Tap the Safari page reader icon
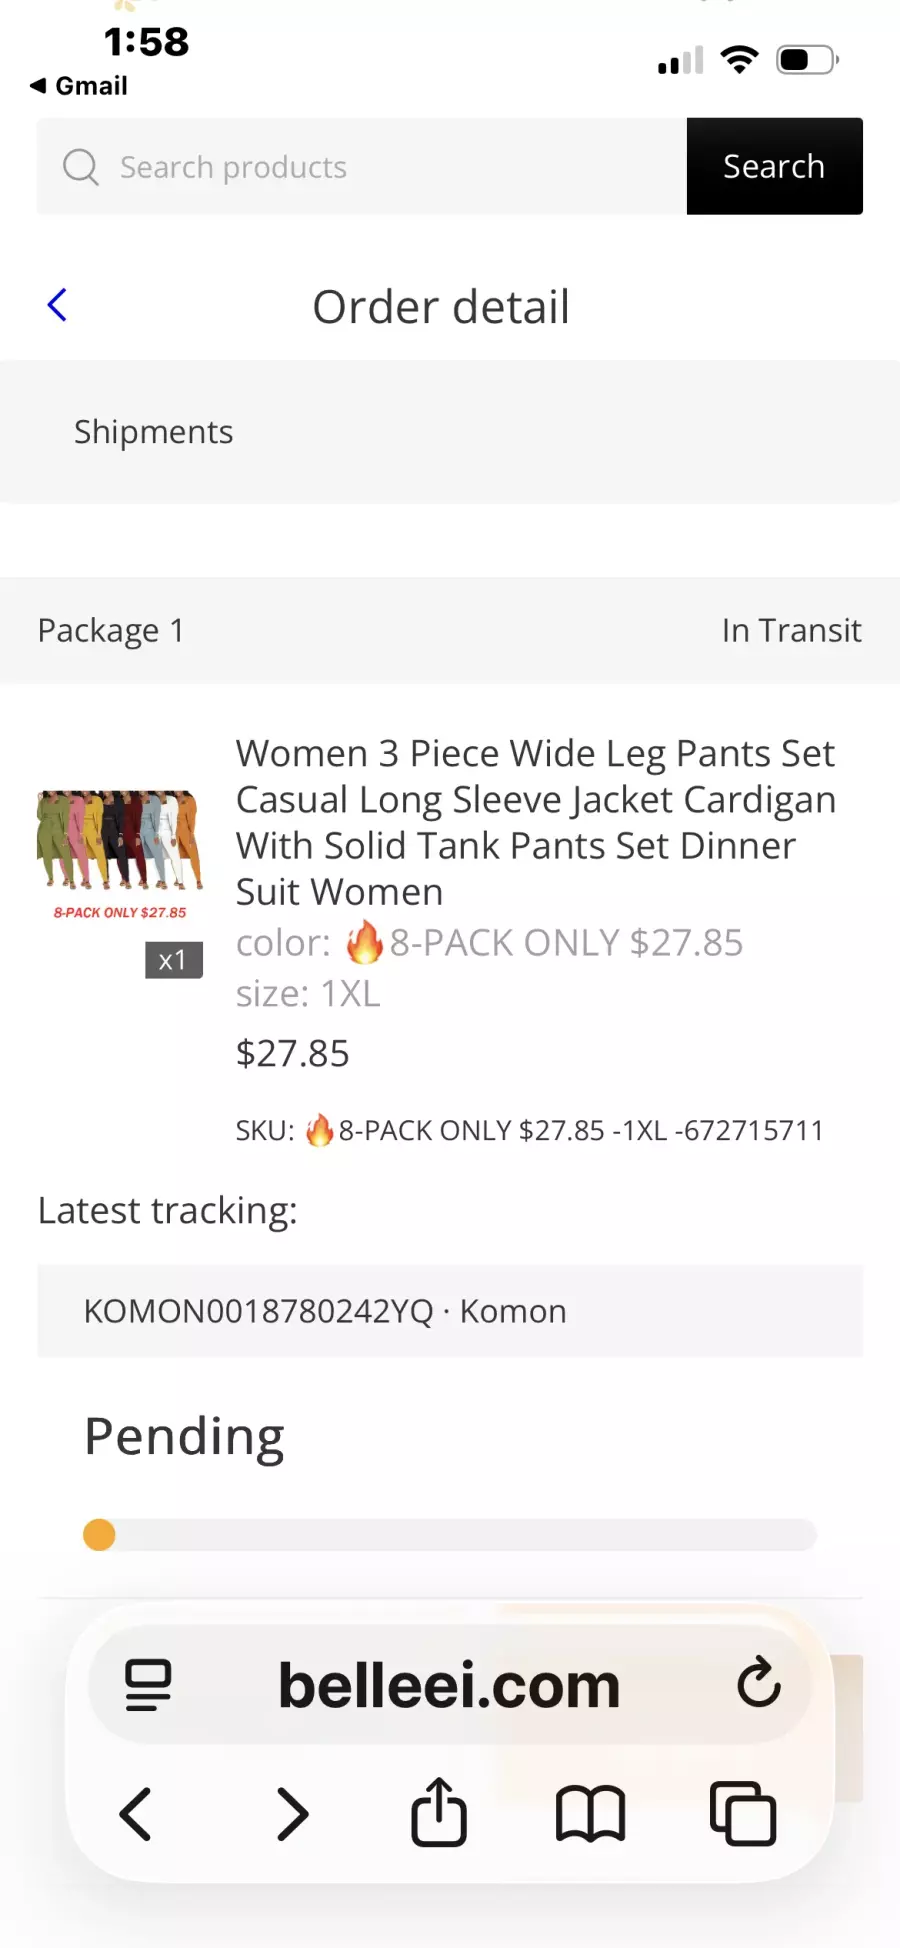 point(148,1685)
